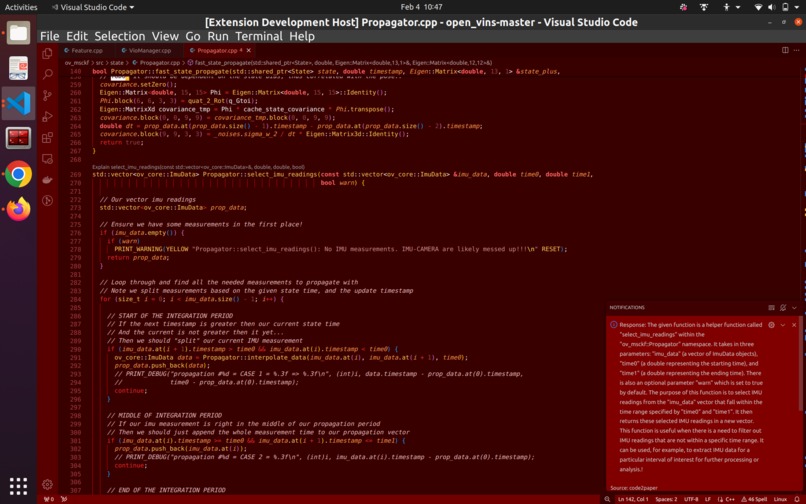806x504 pixels.
Task: Click the zoom magnifier icon in status bar
Action: click(x=607, y=499)
